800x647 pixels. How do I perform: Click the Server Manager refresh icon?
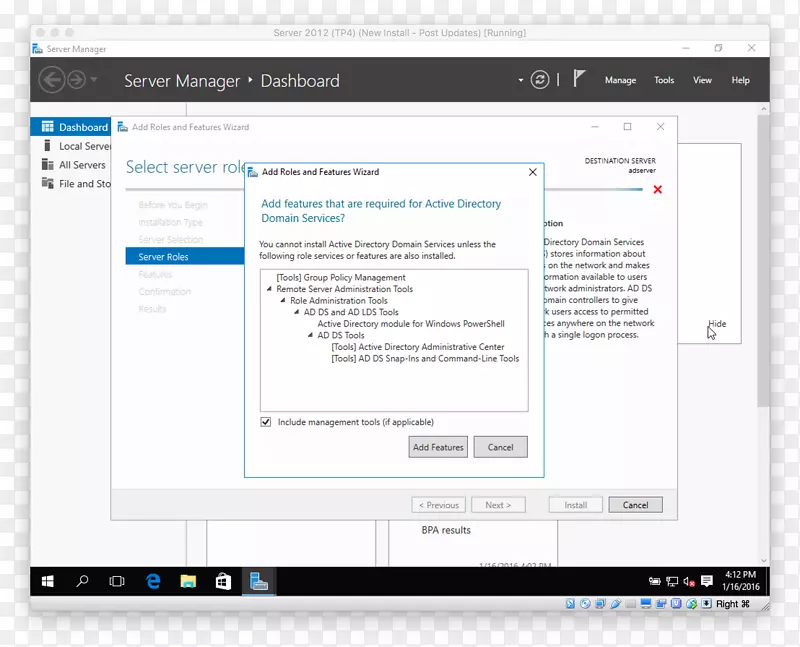pos(539,81)
